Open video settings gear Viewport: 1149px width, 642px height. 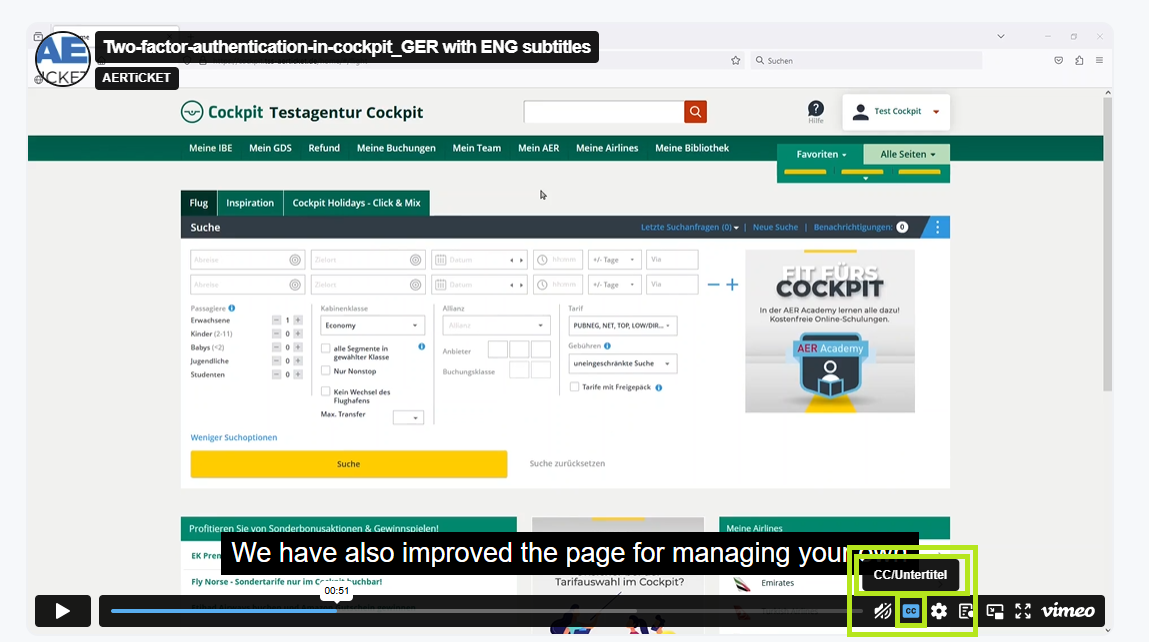[x=939, y=611]
